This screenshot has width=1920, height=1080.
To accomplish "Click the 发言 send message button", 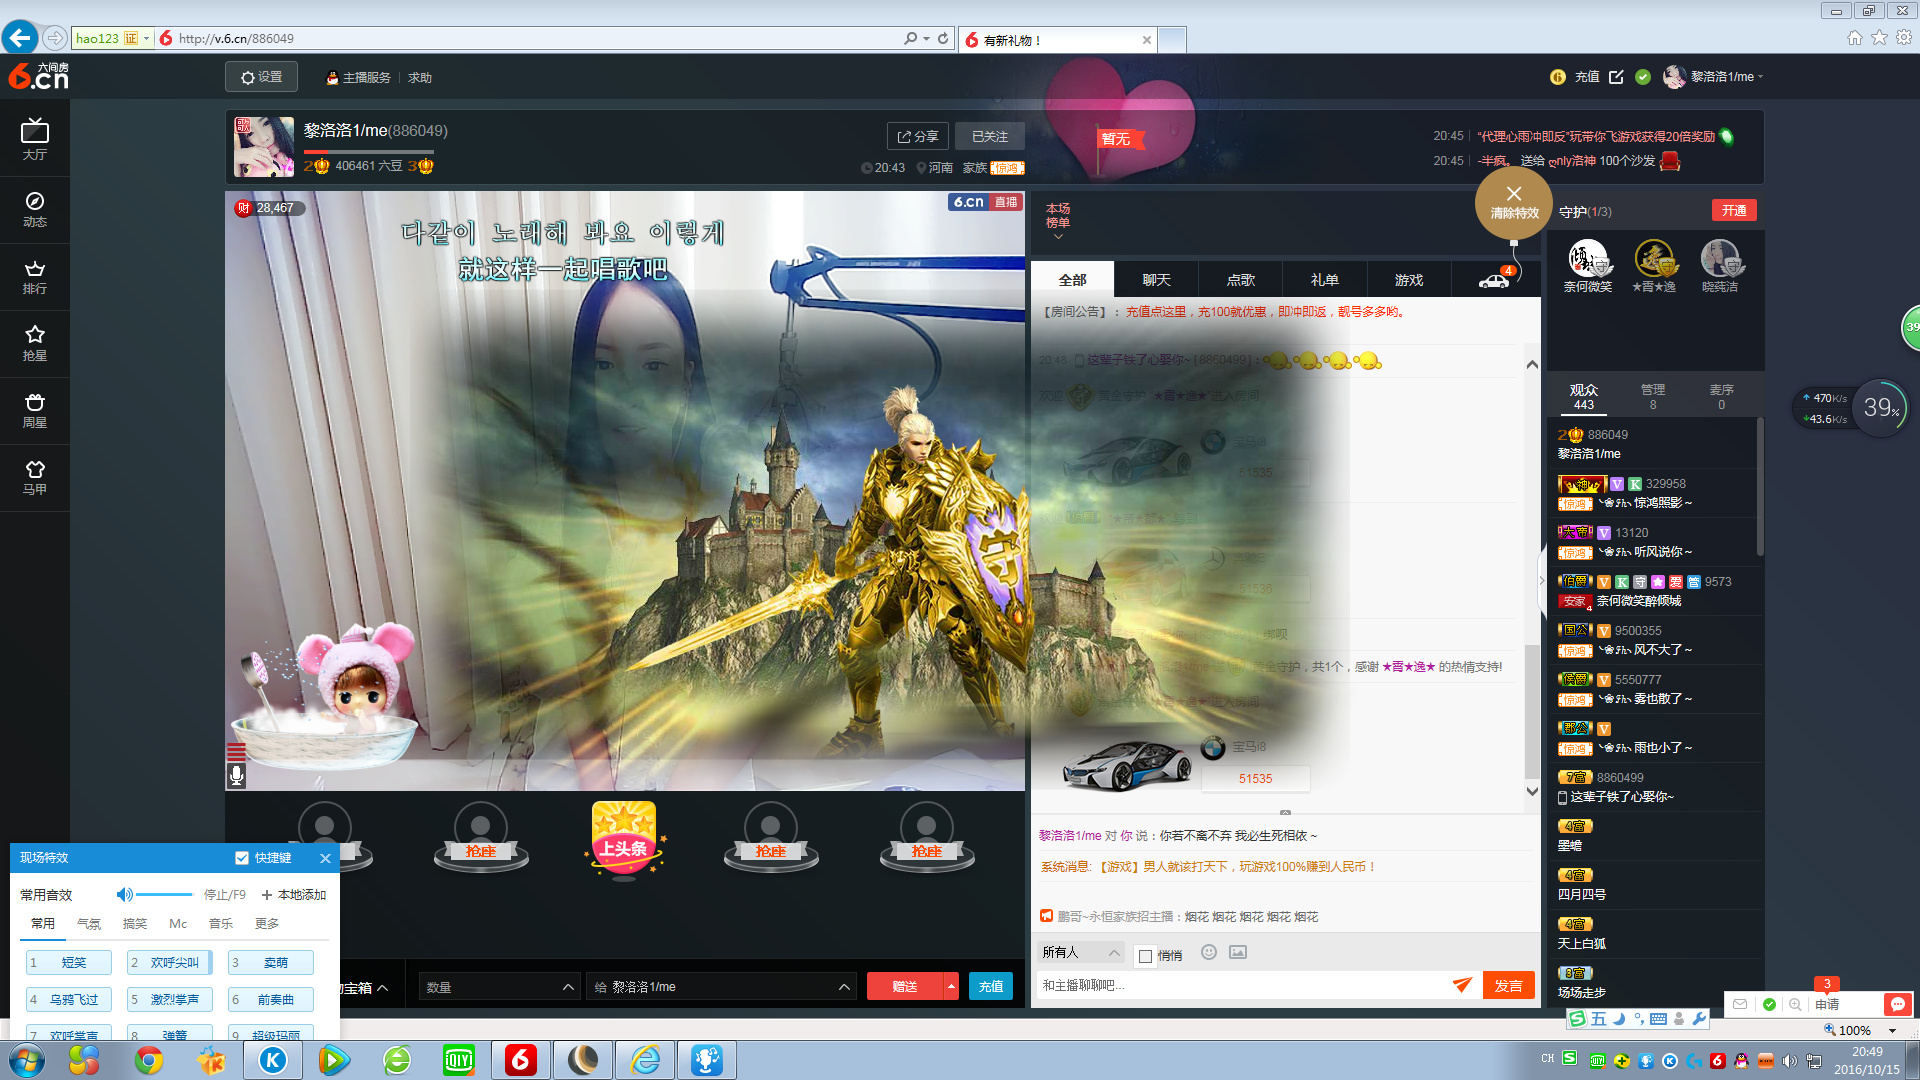I will pyautogui.click(x=1508, y=985).
